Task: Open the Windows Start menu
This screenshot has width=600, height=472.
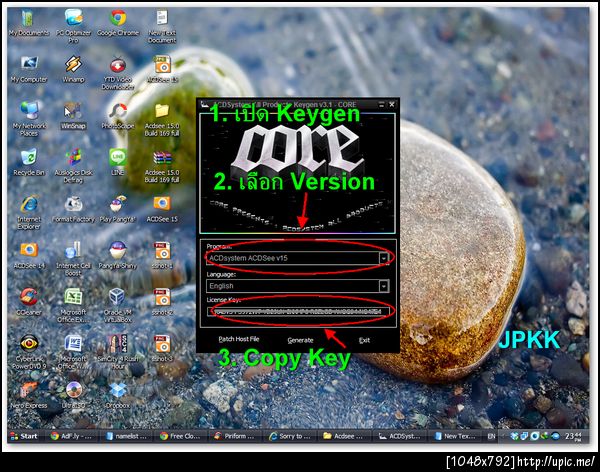Action: point(24,436)
